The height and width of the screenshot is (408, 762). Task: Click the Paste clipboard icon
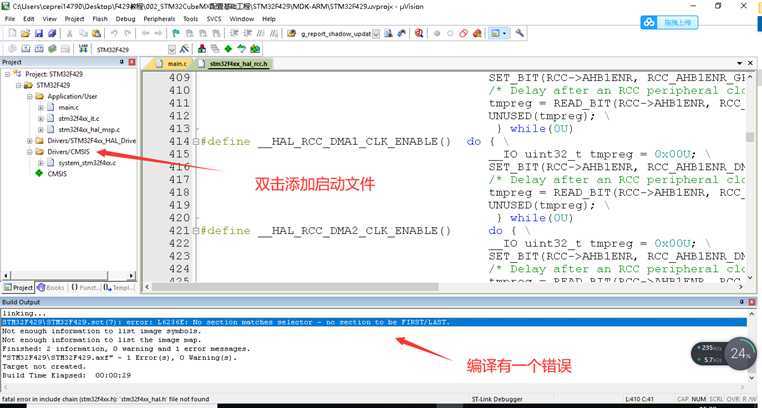[x=96, y=34]
